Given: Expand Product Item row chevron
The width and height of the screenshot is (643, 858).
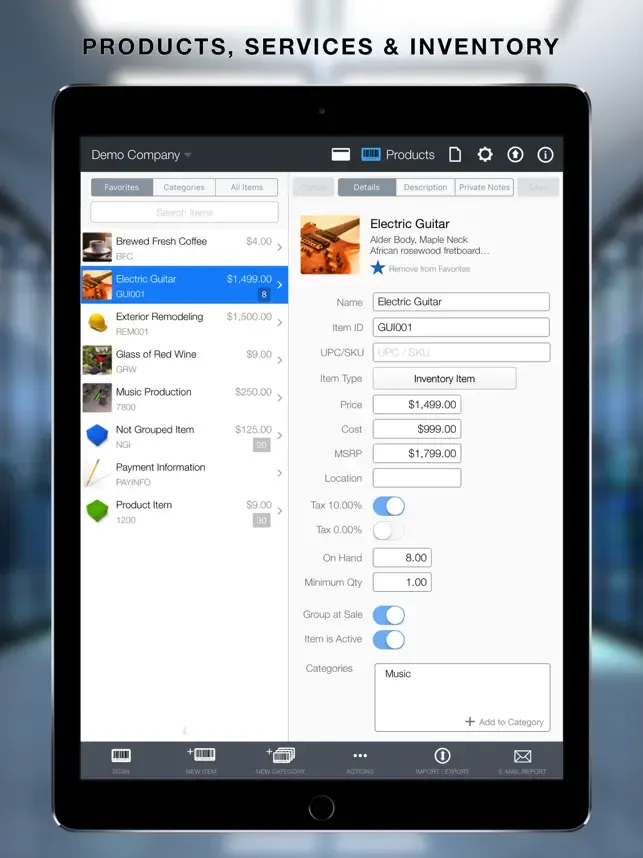Looking at the screenshot, I should coord(280,511).
